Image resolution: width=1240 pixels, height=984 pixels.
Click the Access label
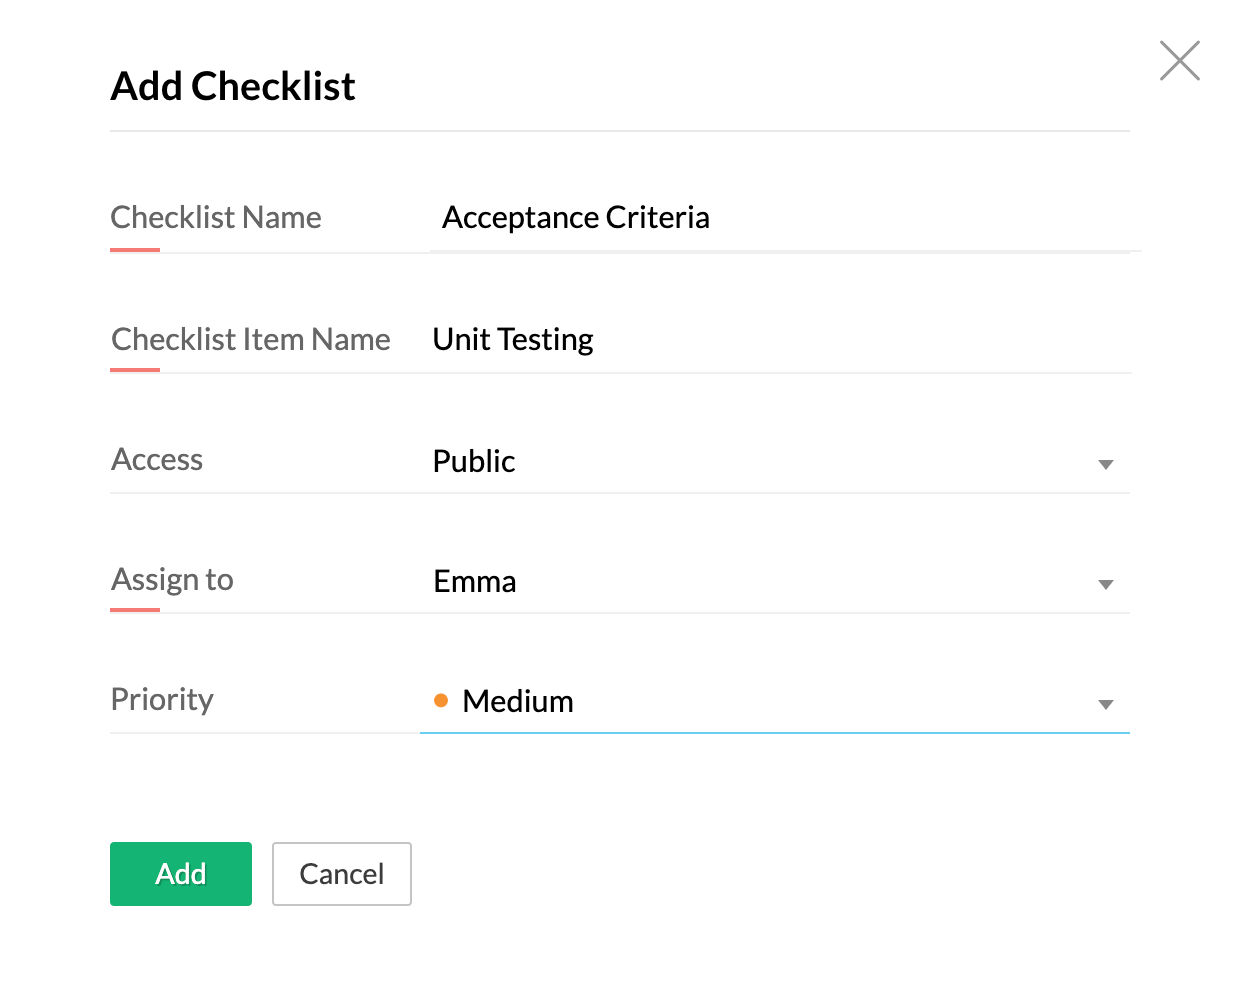tap(157, 460)
